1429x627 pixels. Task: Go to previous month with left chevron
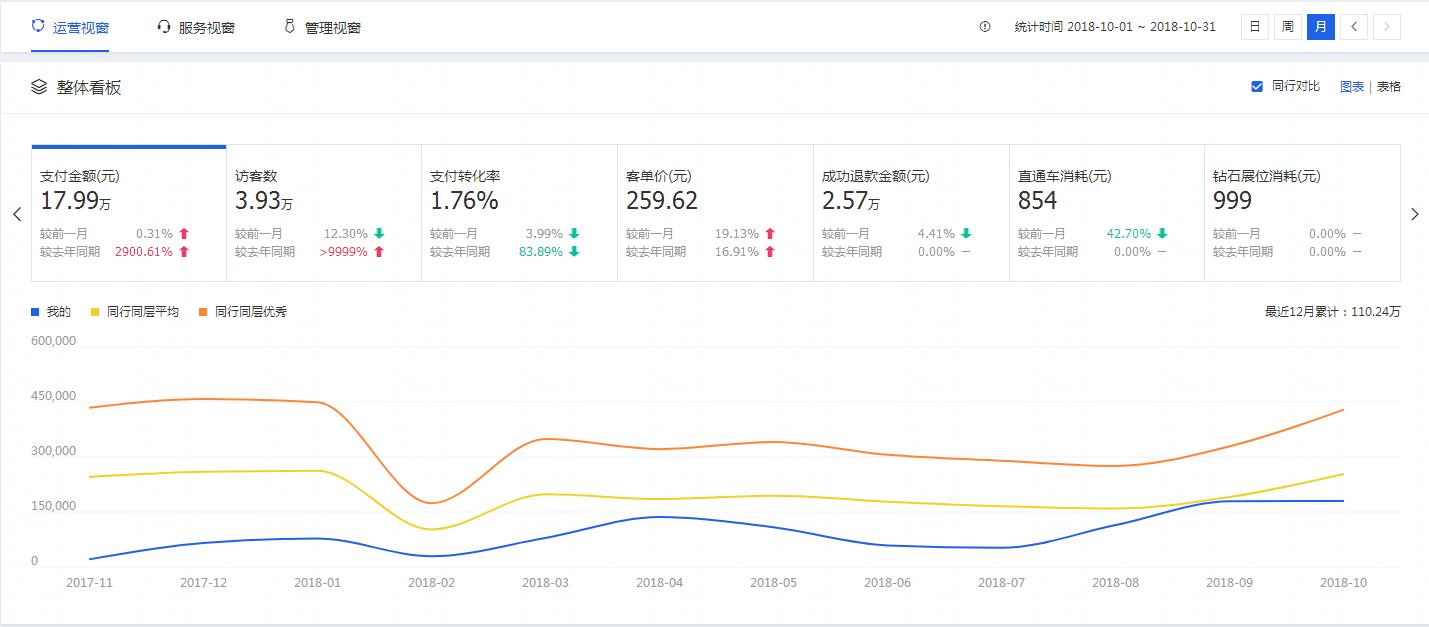point(1354,27)
